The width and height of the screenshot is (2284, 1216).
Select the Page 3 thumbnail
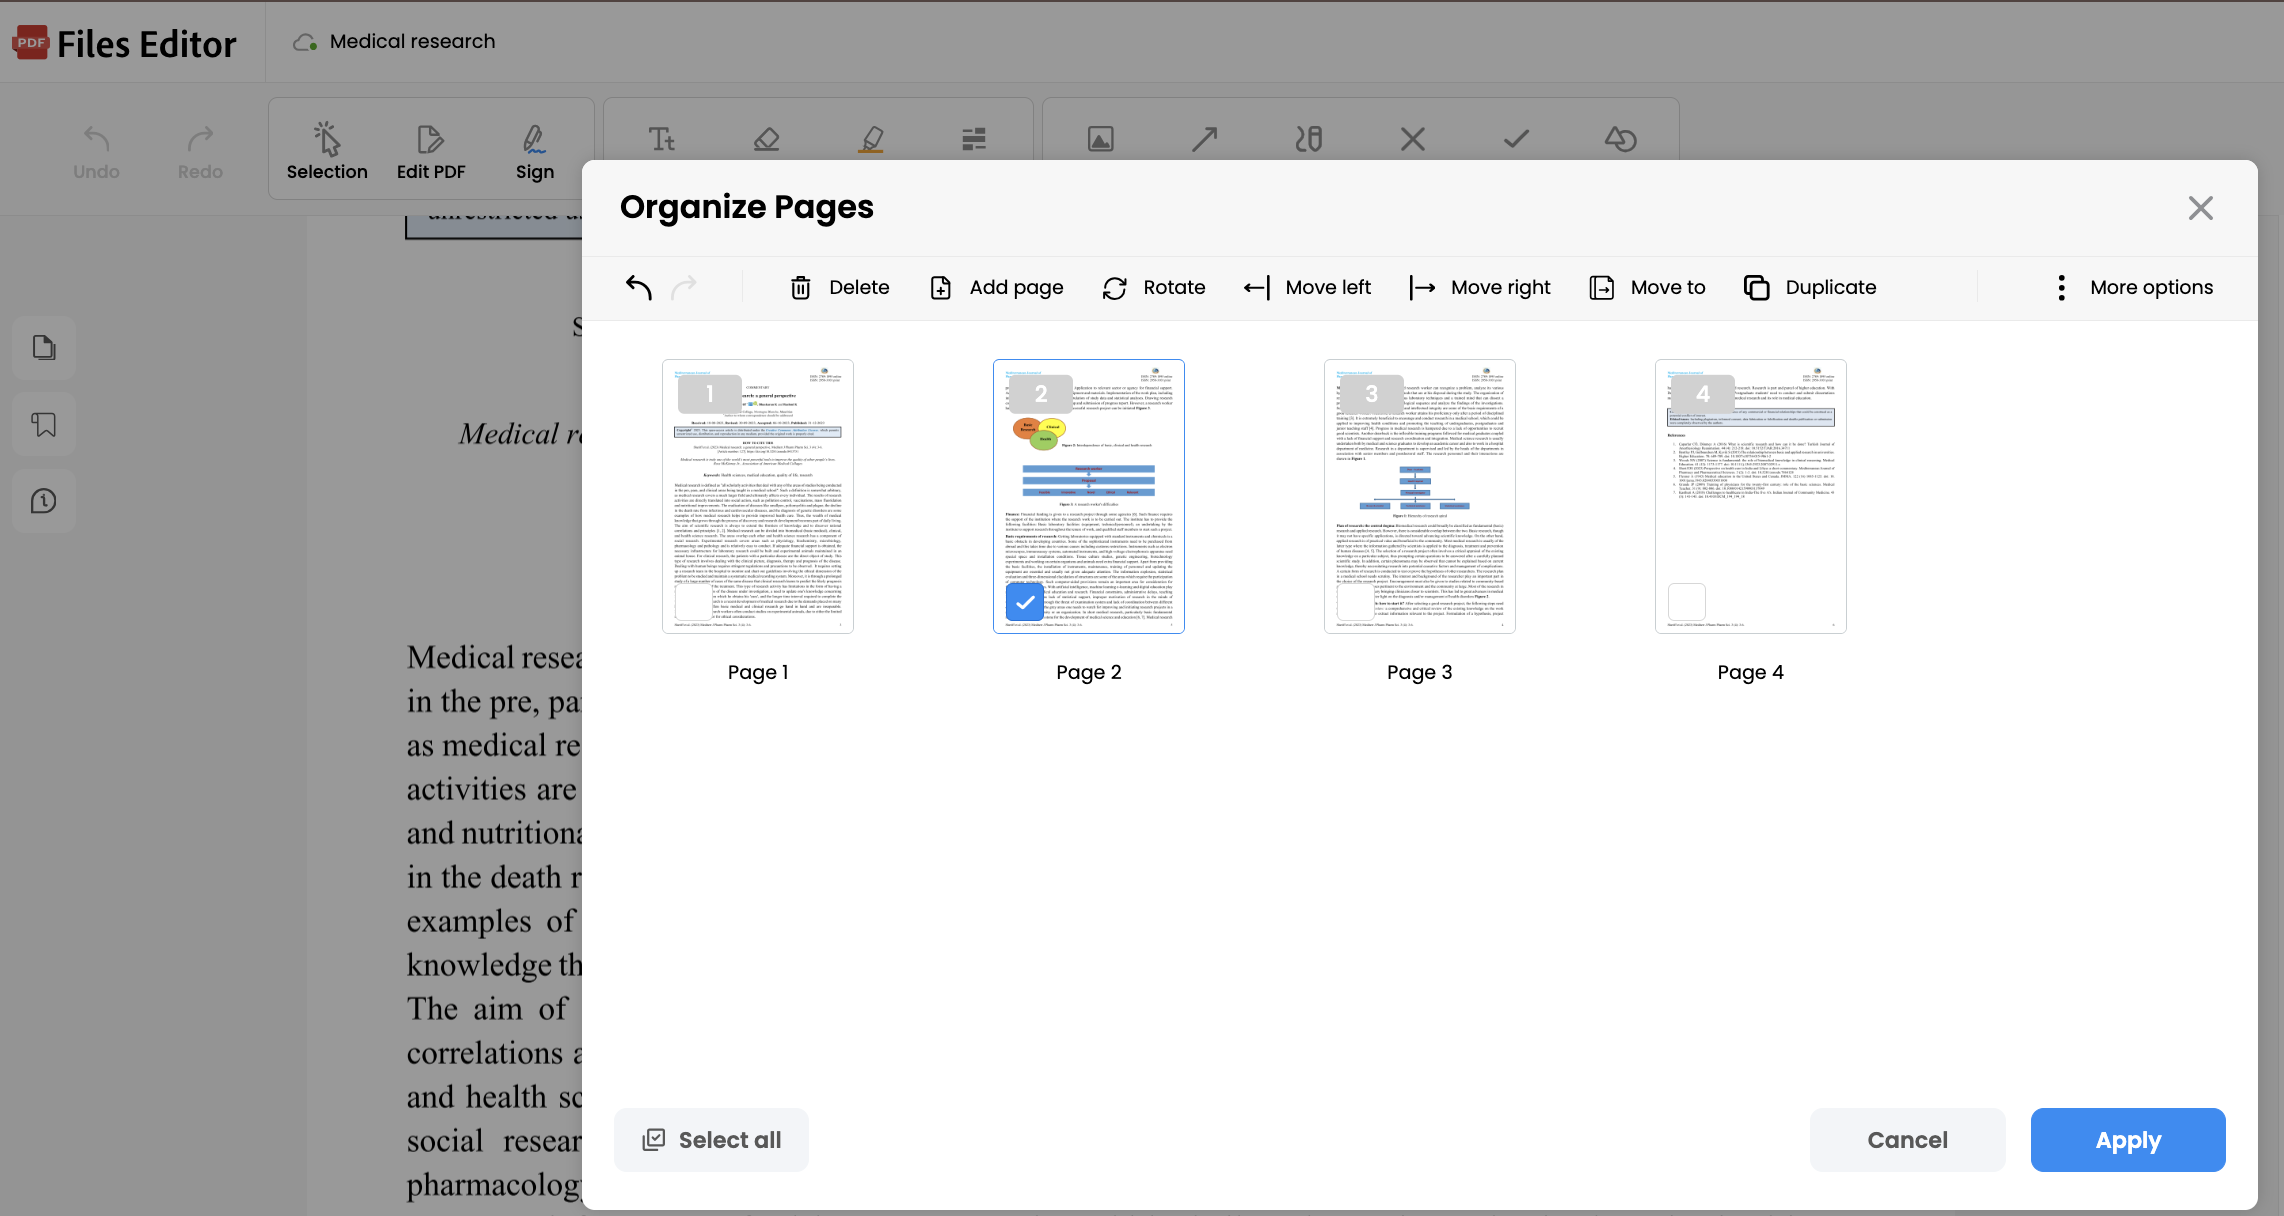(1420, 496)
